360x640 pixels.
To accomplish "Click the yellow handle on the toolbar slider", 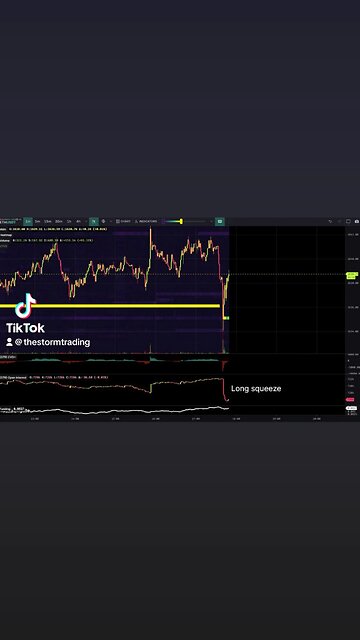I will [x=181, y=221].
